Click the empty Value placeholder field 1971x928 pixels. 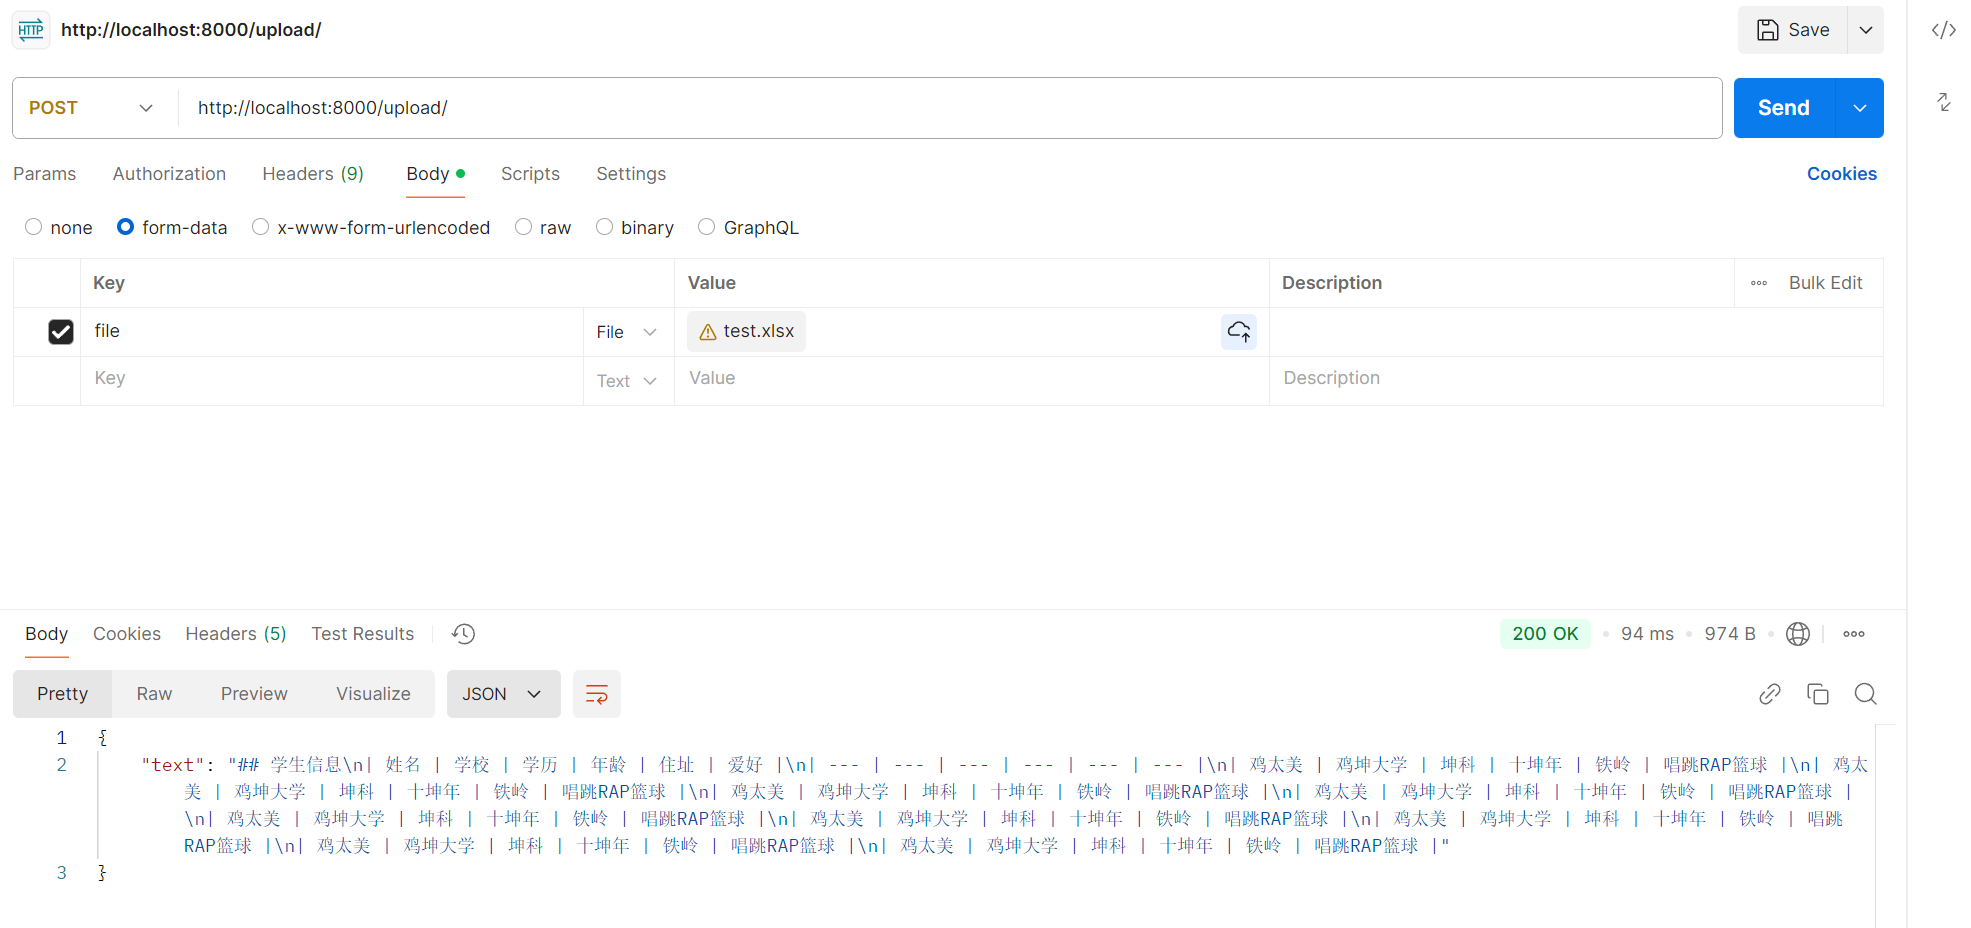[x=971, y=379]
